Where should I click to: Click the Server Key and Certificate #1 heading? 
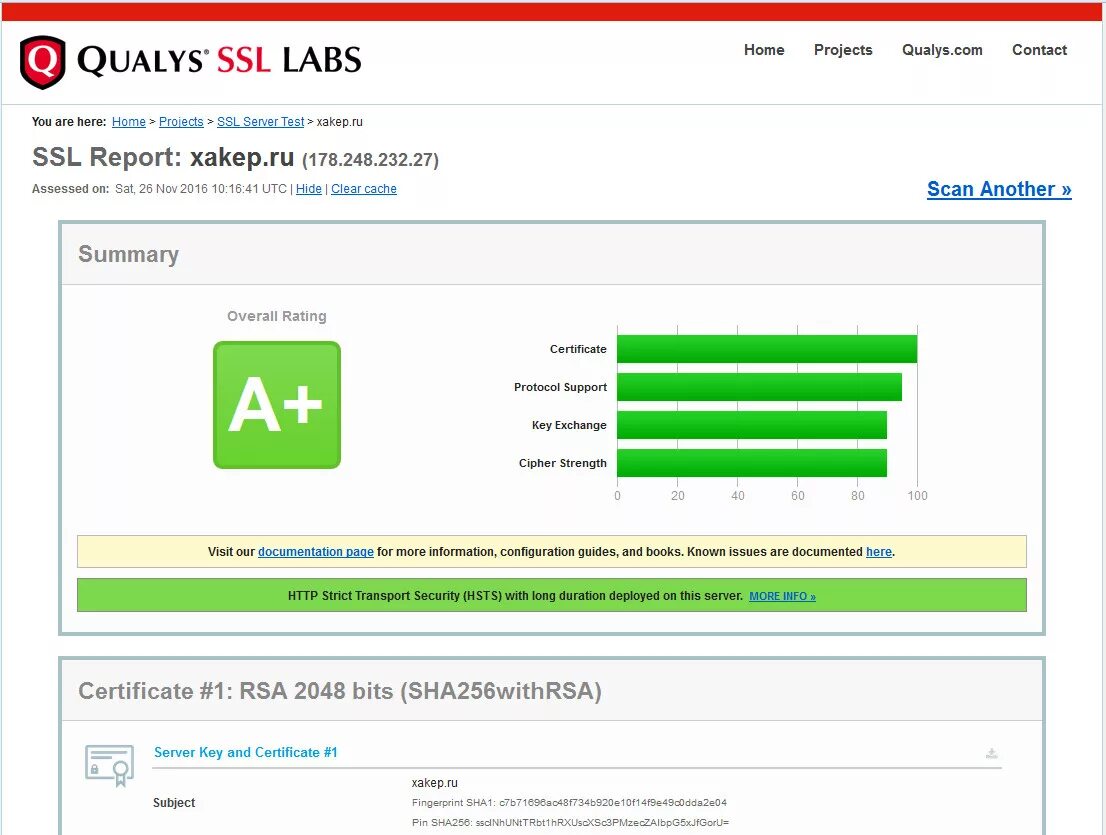[x=245, y=752]
